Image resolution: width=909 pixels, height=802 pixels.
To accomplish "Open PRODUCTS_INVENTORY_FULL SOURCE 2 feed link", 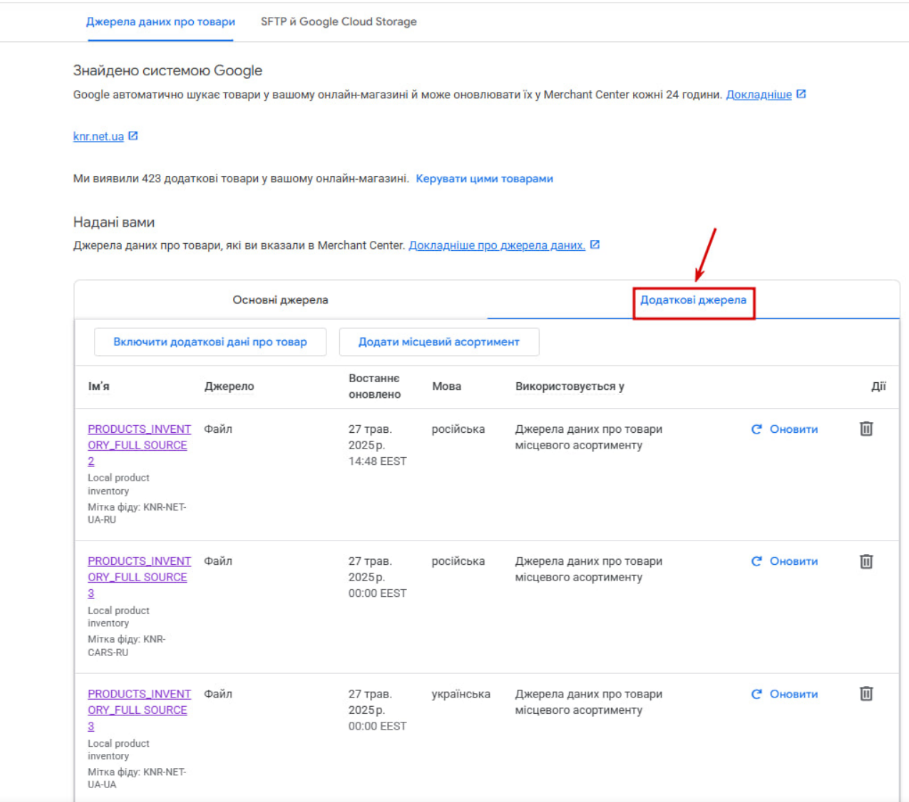I will tap(139, 445).
